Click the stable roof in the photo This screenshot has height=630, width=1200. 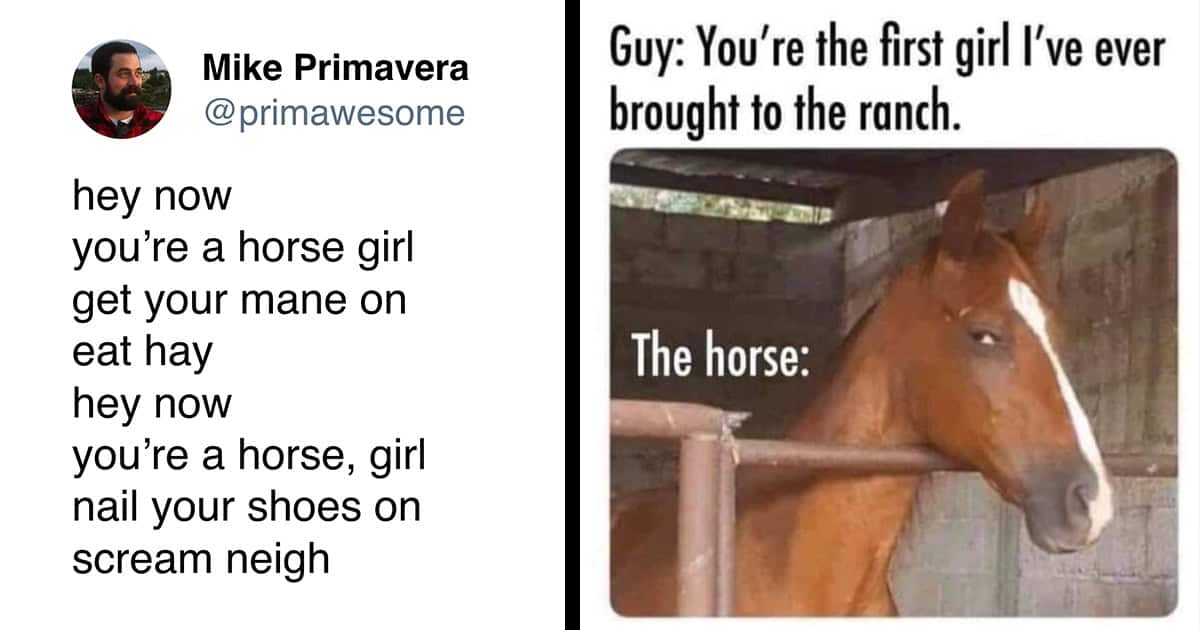(800, 175)
